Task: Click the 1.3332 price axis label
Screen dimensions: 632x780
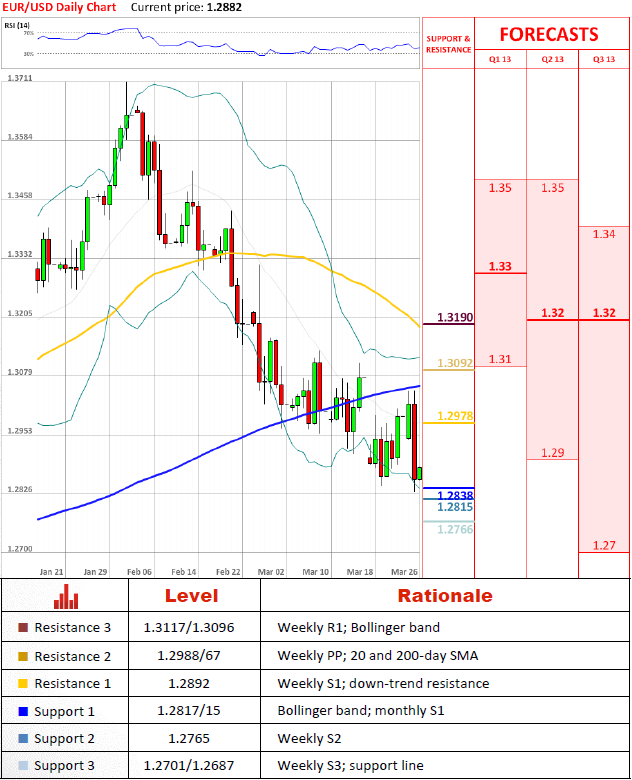Action: point(20,254)
